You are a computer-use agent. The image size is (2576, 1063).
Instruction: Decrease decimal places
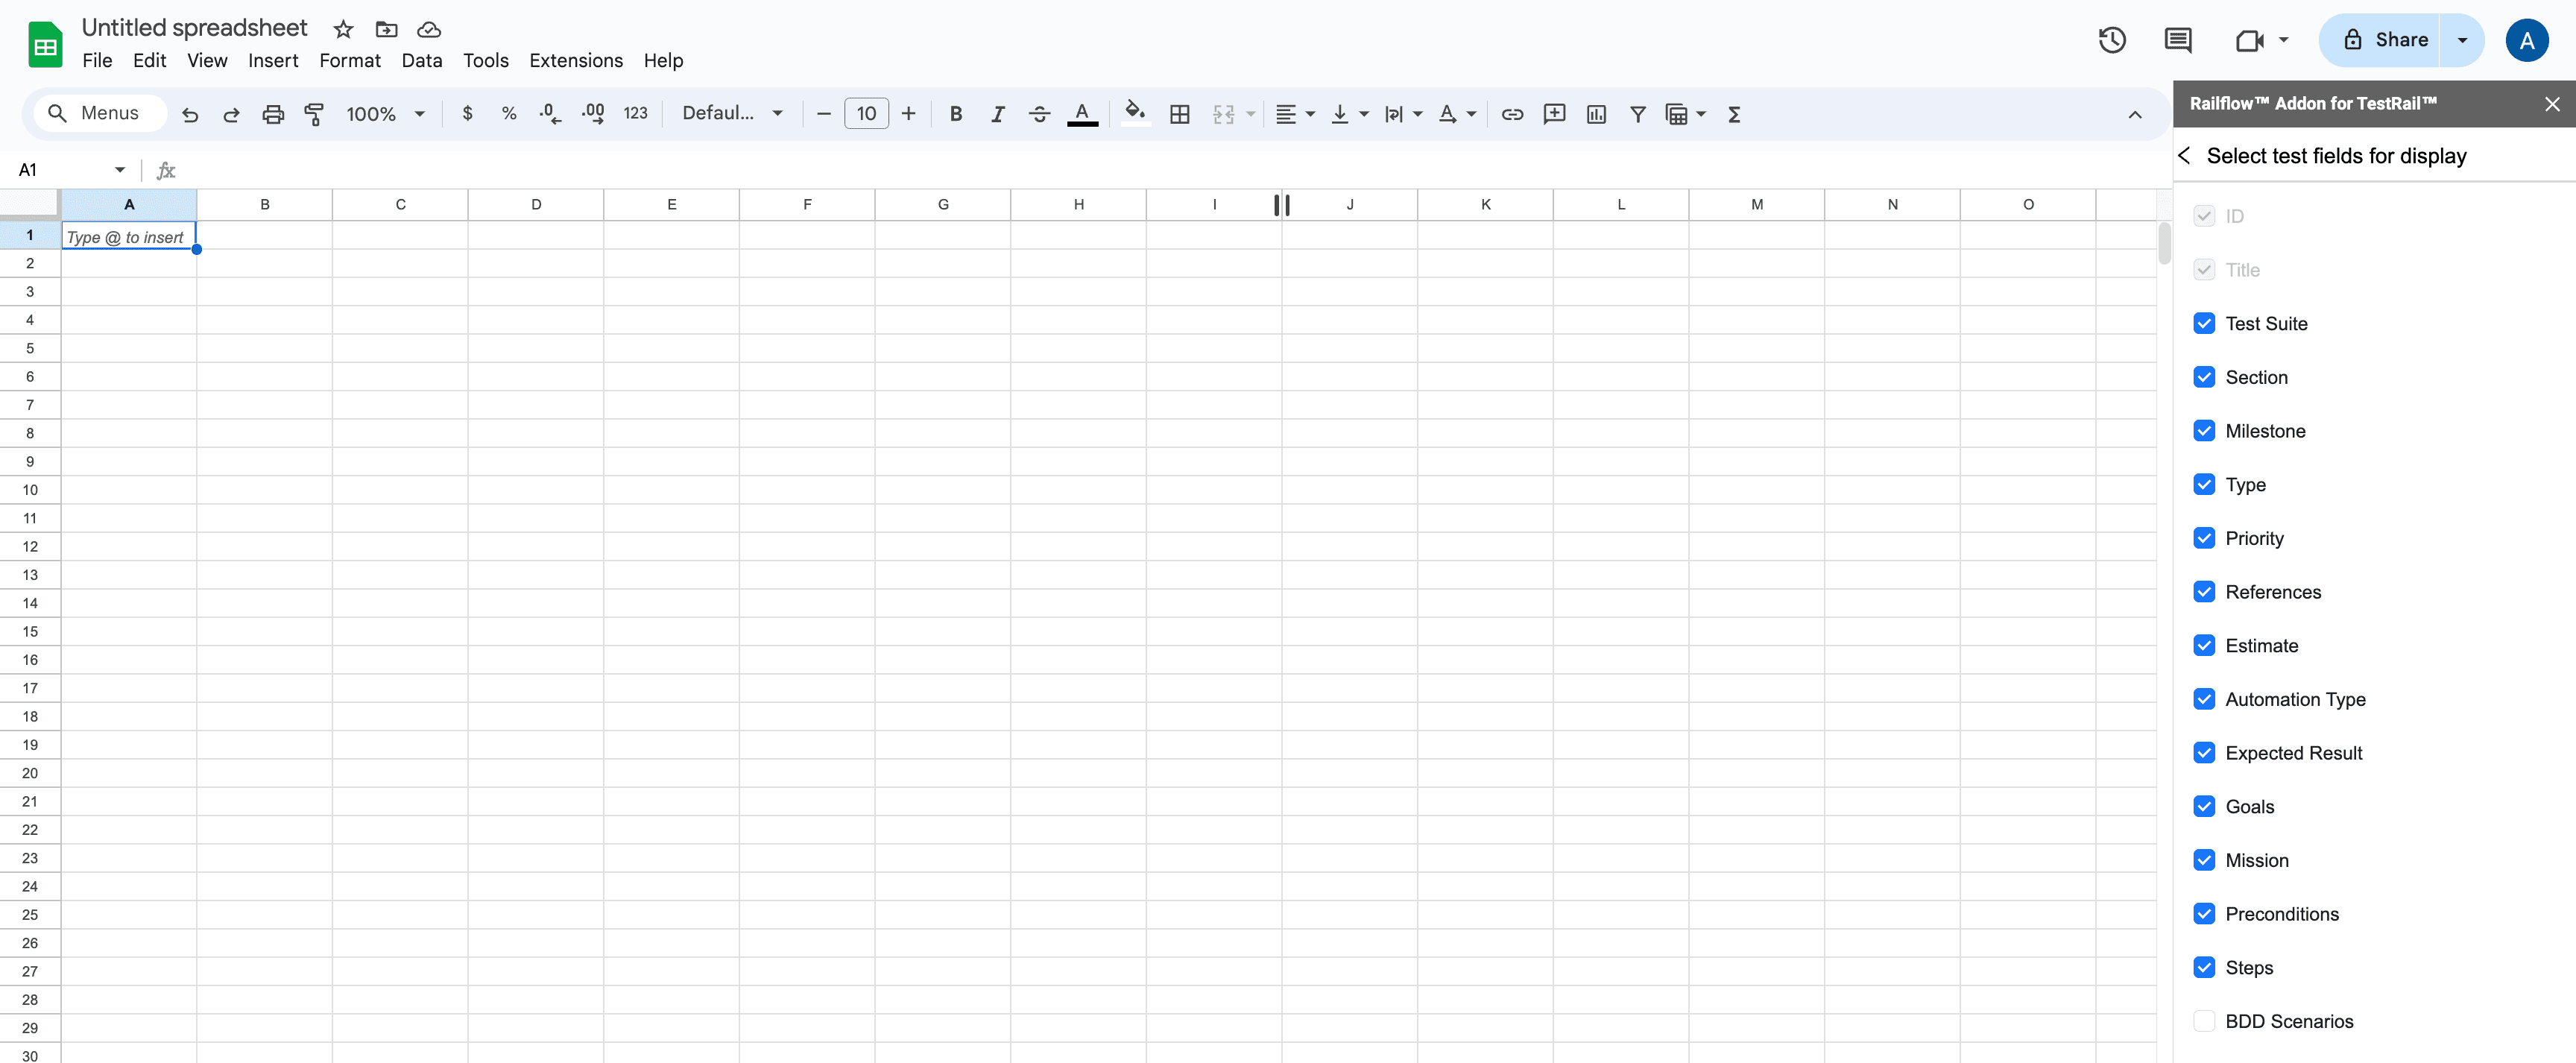pyautogui.click(x=550, y=113)
